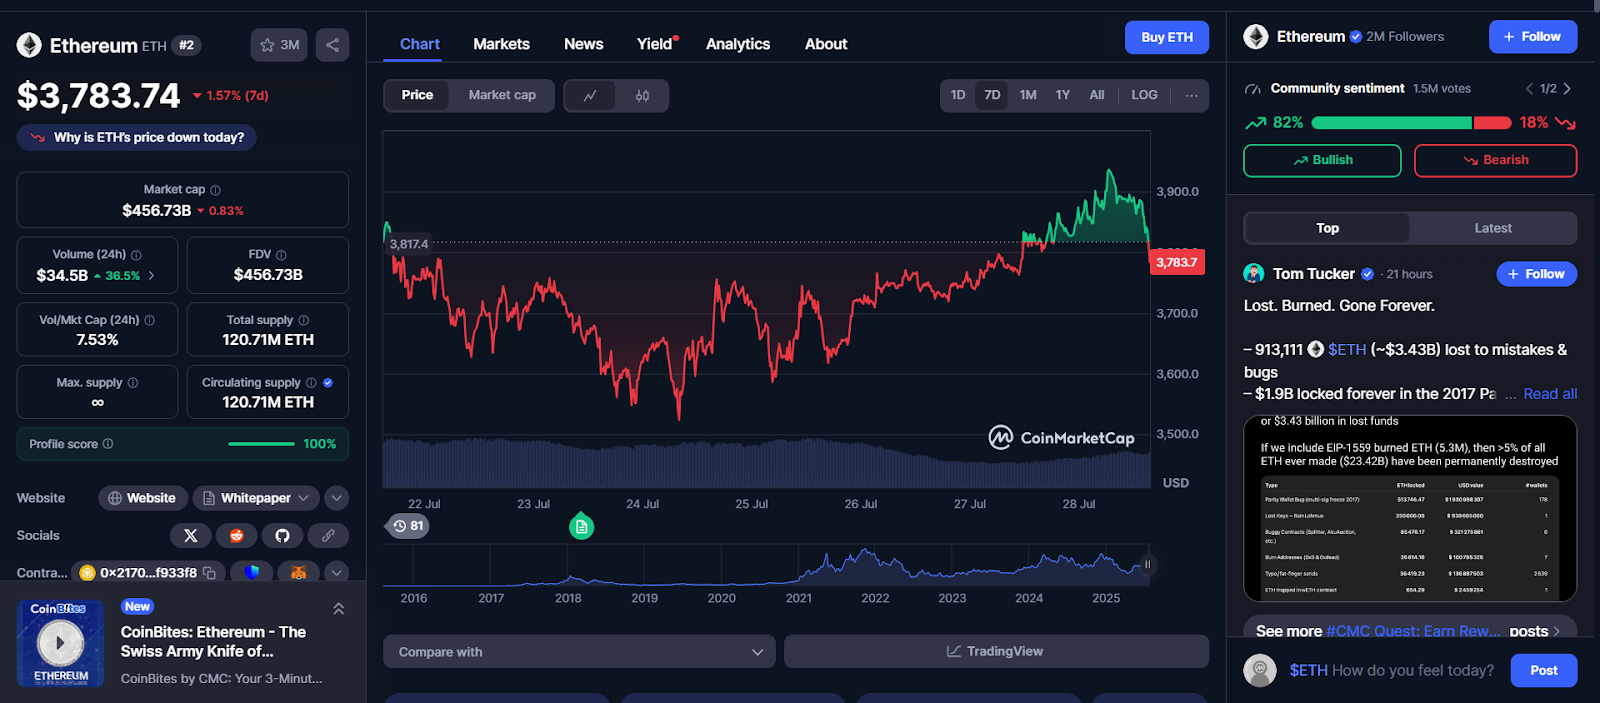
Task: Switch to the Latest posts tab
Action: [x=1492, y=228]
